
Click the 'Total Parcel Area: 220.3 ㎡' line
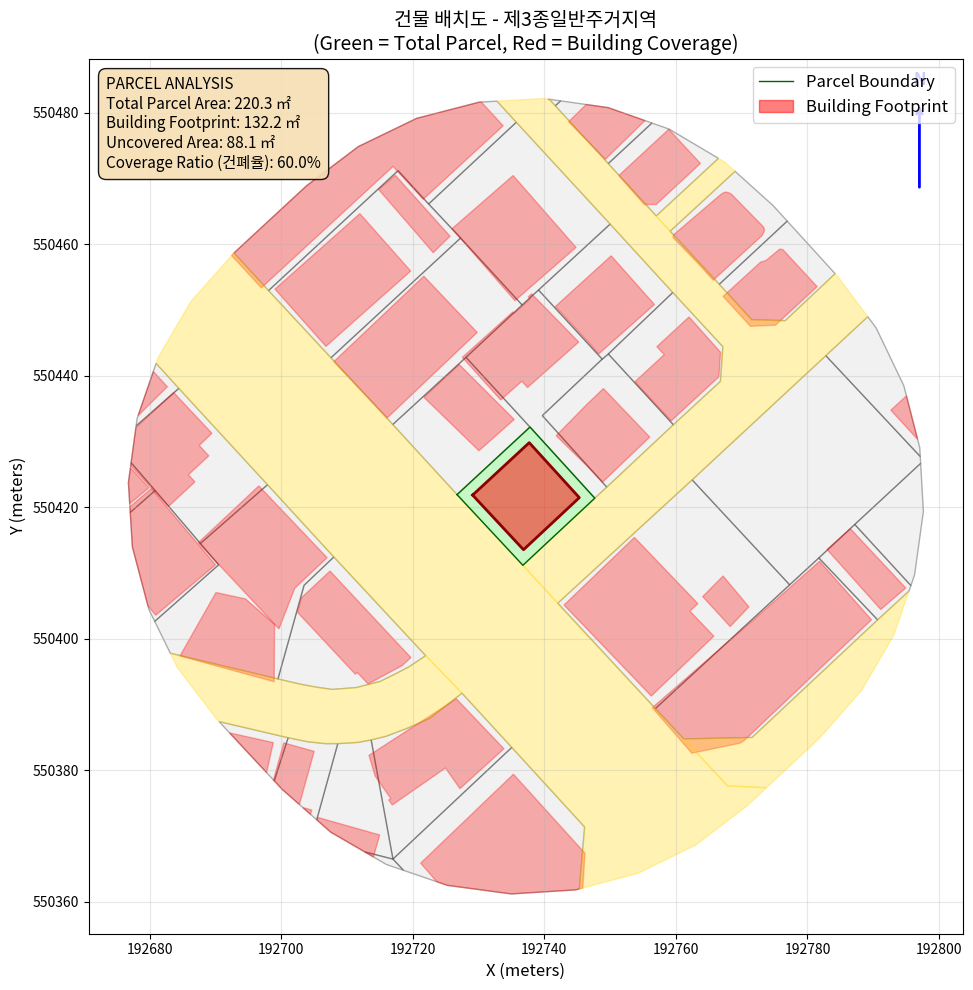point(202,103)
